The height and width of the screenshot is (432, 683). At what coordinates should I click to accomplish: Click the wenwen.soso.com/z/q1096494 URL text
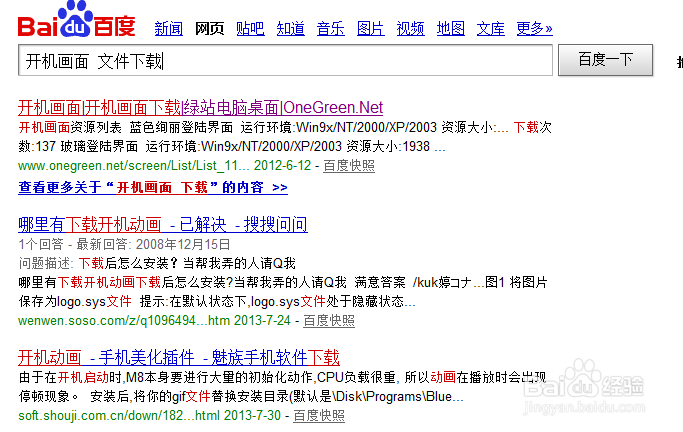(x=124, y=321)
